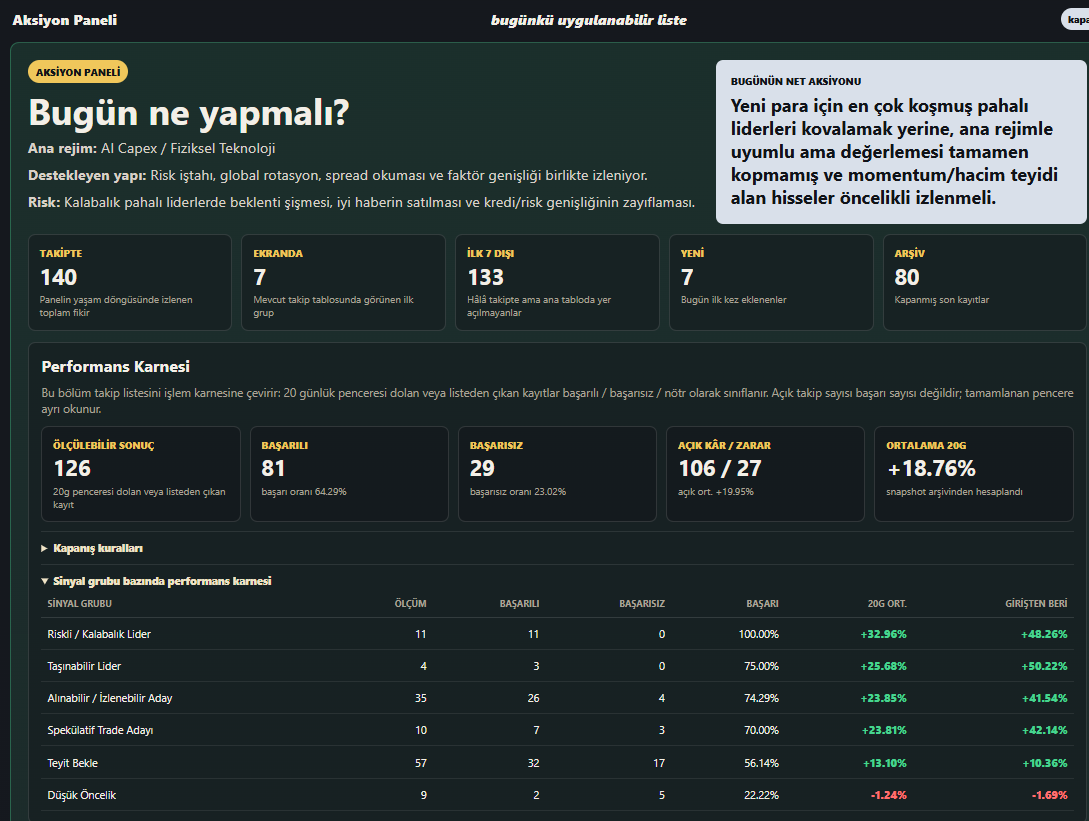
Task: Click 'başarısız oranı 23.02%' text
Action: 517,491
